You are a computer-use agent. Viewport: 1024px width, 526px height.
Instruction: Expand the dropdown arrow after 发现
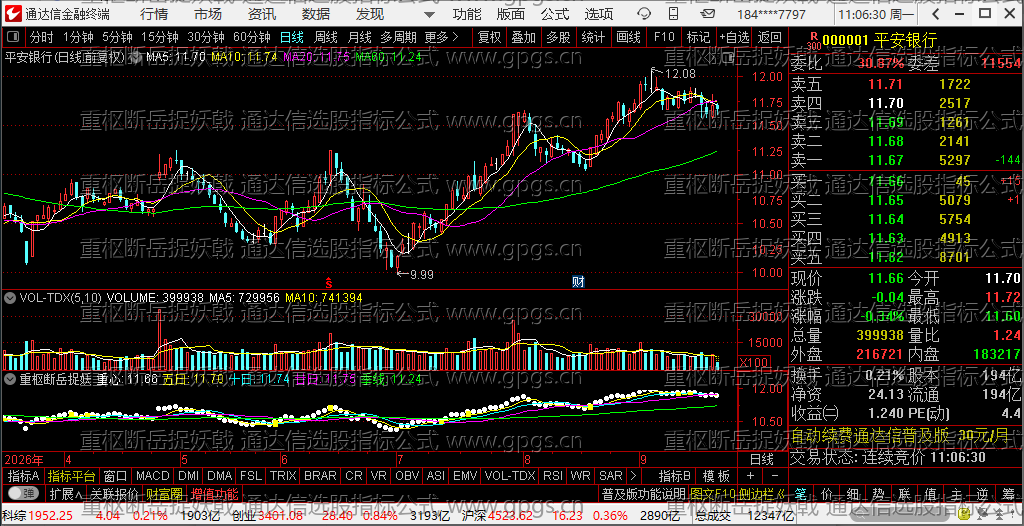[x=428, y=14]
